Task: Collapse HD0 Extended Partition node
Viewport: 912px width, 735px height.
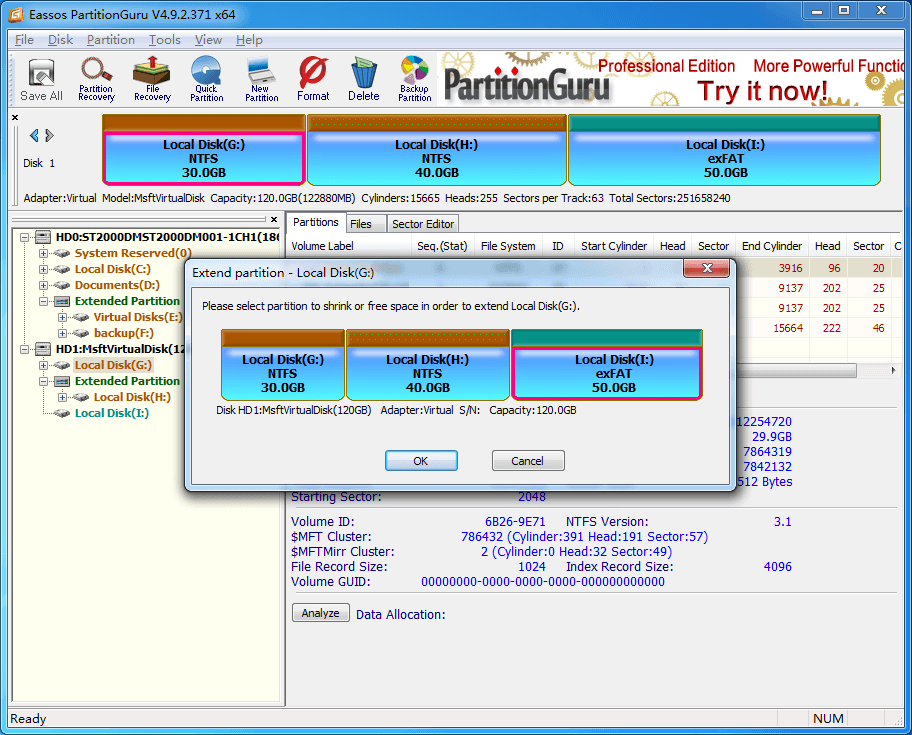Action: point(44,301)
